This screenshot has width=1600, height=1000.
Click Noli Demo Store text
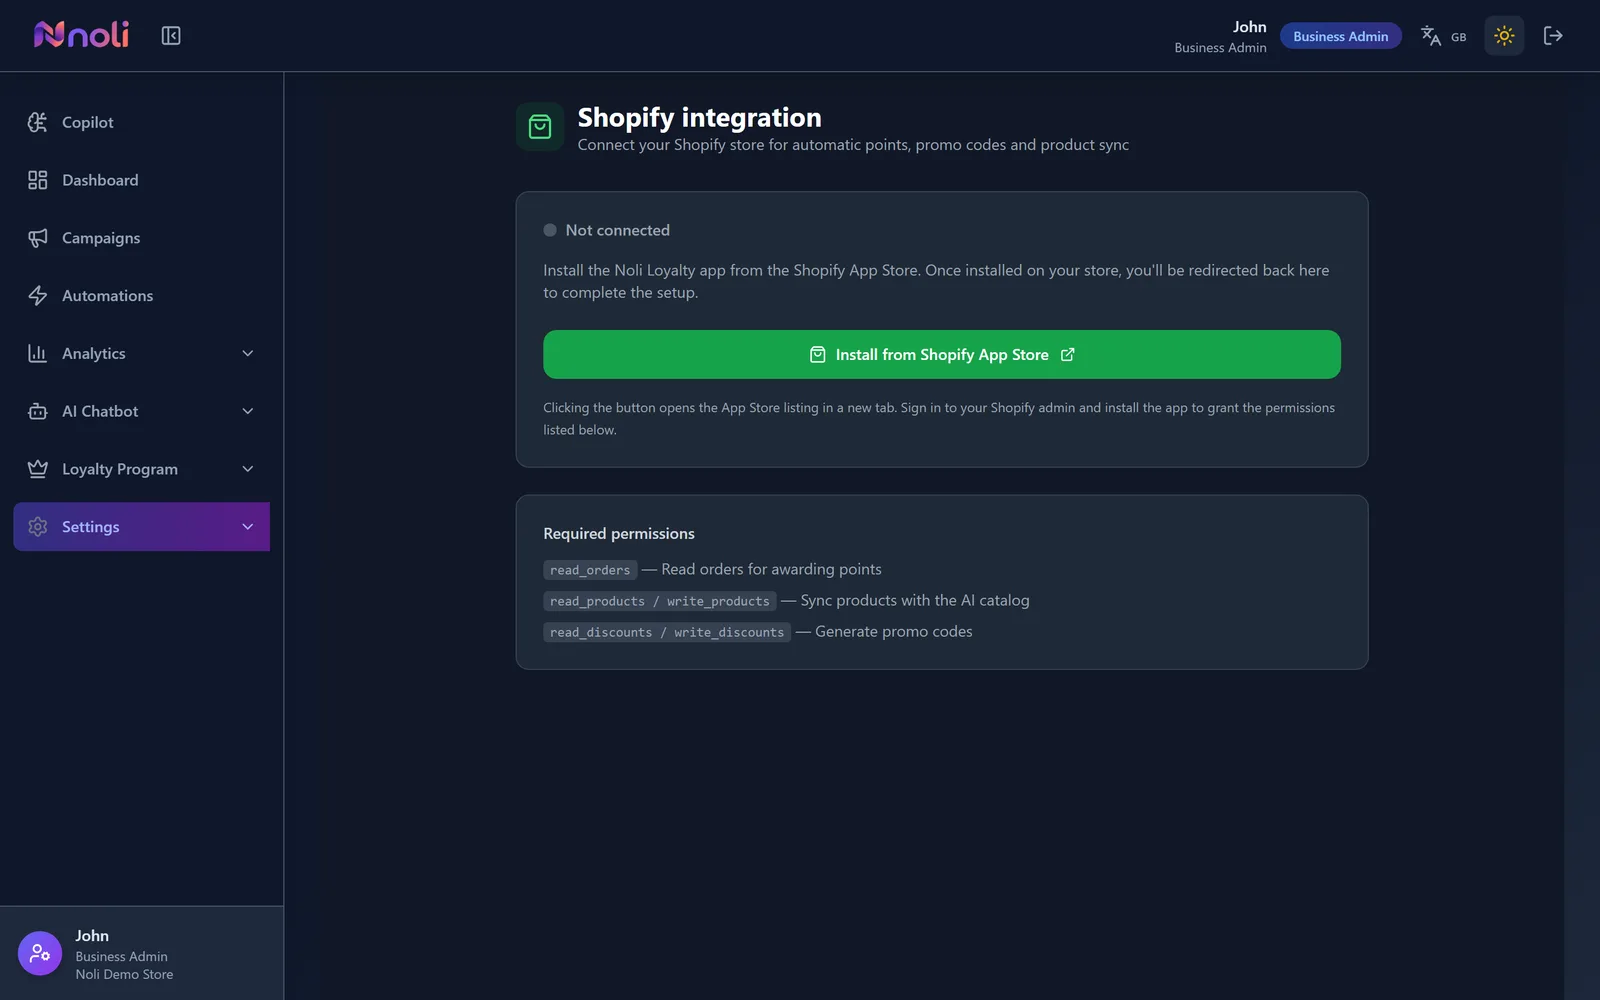click(124, 974)
